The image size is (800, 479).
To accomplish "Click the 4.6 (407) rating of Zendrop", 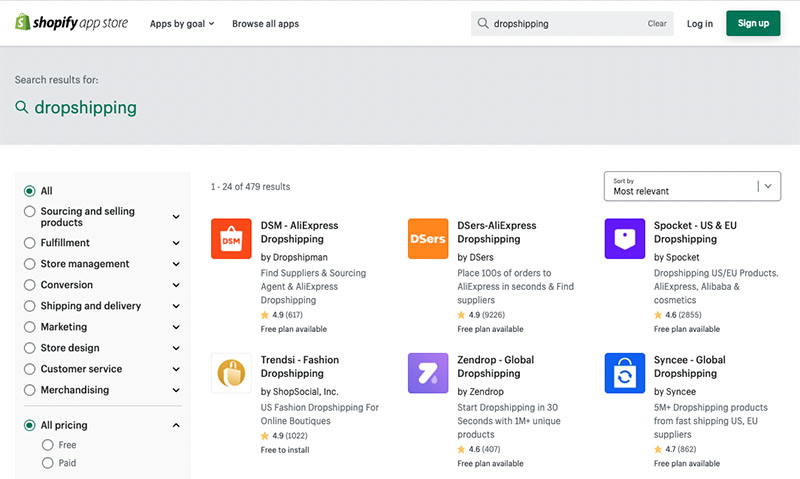I will 479,449.
